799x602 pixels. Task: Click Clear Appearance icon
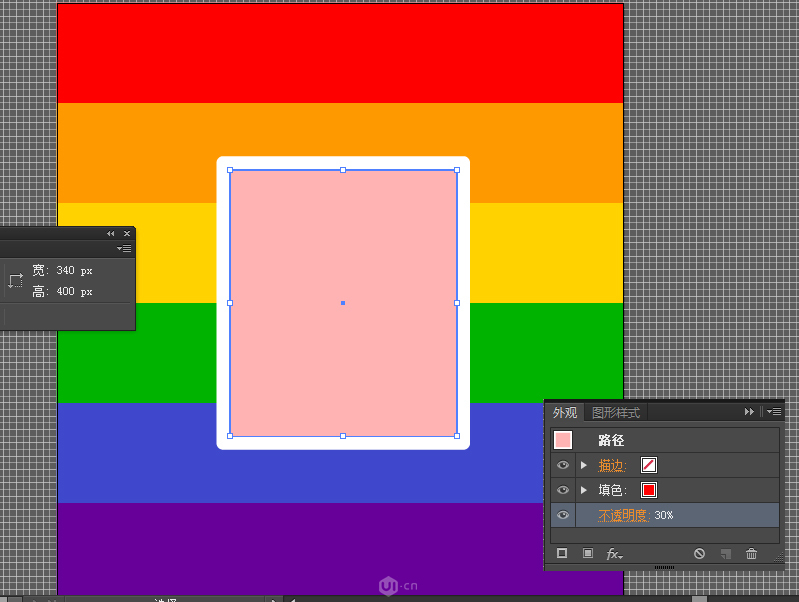[x=700, y=553]
